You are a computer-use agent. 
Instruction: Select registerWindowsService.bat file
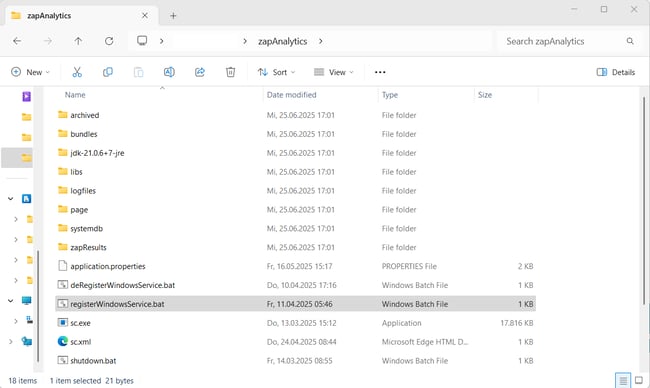coord(295,304)
